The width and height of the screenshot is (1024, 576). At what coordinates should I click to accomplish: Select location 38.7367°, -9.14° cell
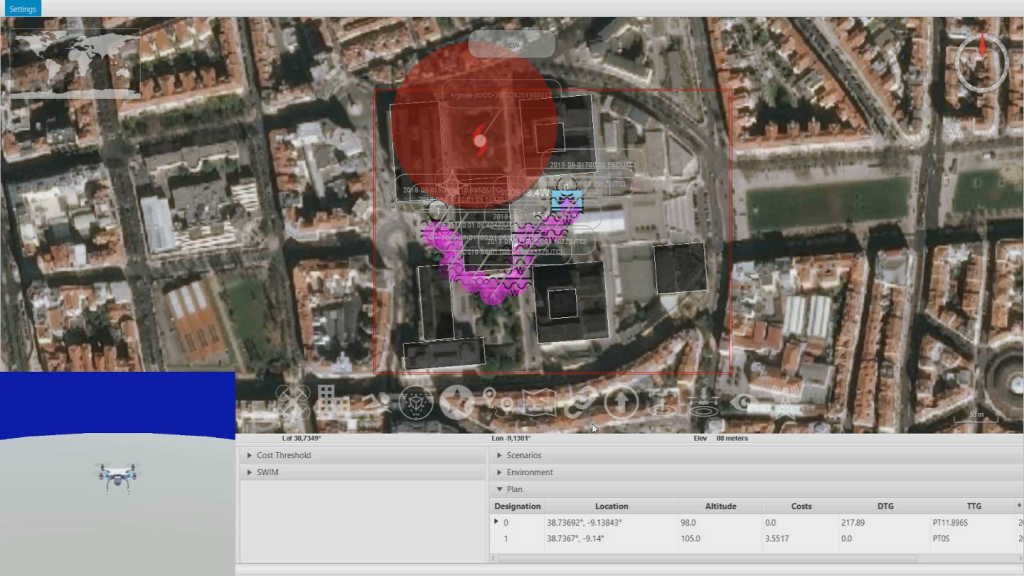click(611, 539)
